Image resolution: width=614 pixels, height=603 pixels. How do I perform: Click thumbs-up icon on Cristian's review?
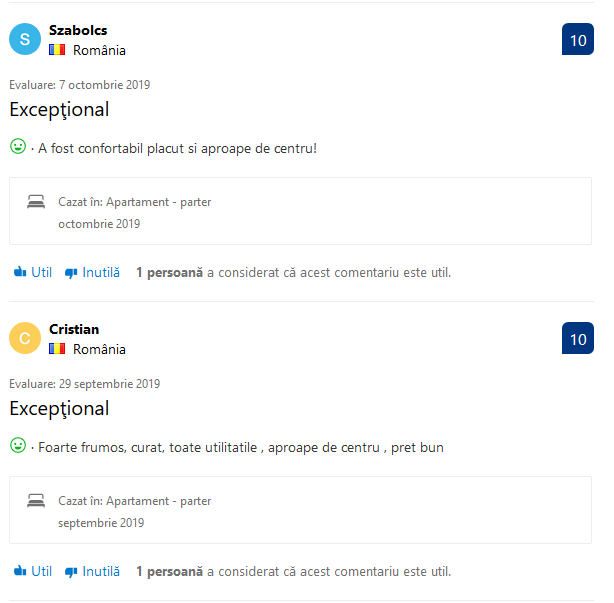click(x=20, y=571)
